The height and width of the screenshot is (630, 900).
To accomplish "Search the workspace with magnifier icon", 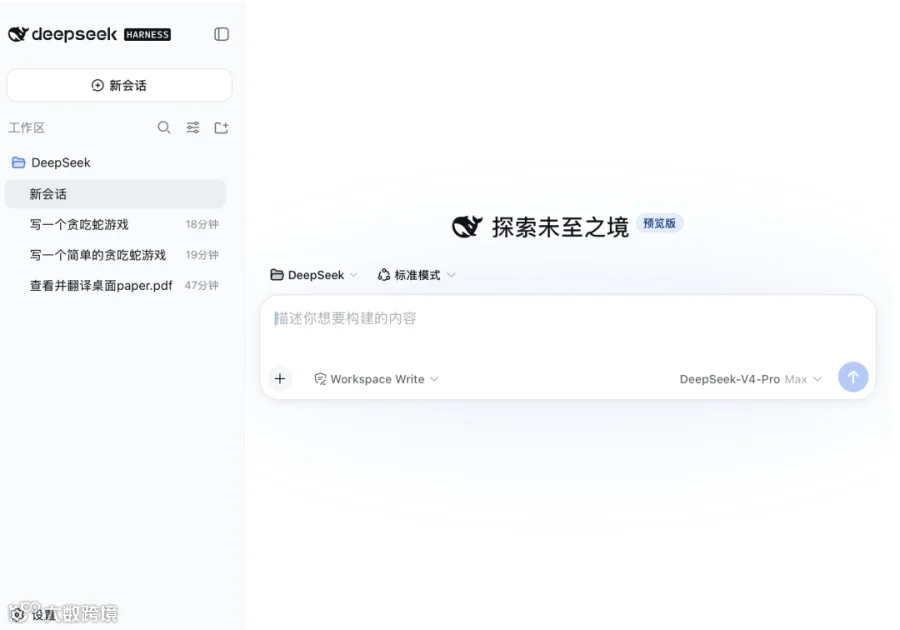I will pyautogui.click(x=164, y=127).
